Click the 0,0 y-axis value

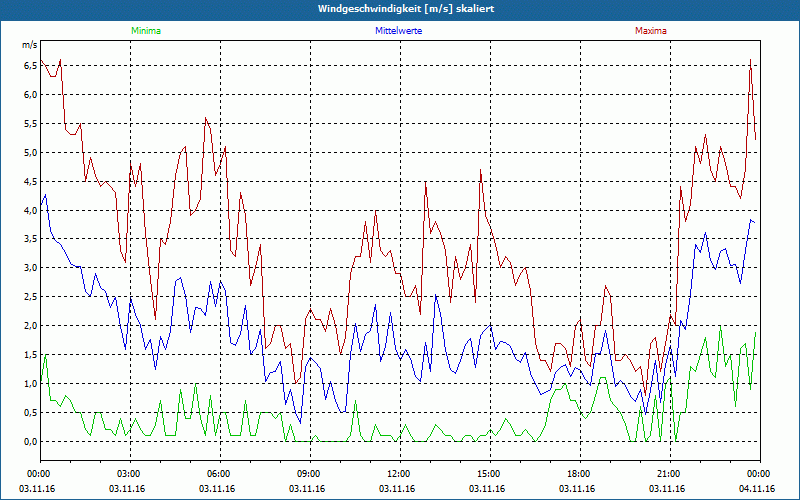point(30,442)
